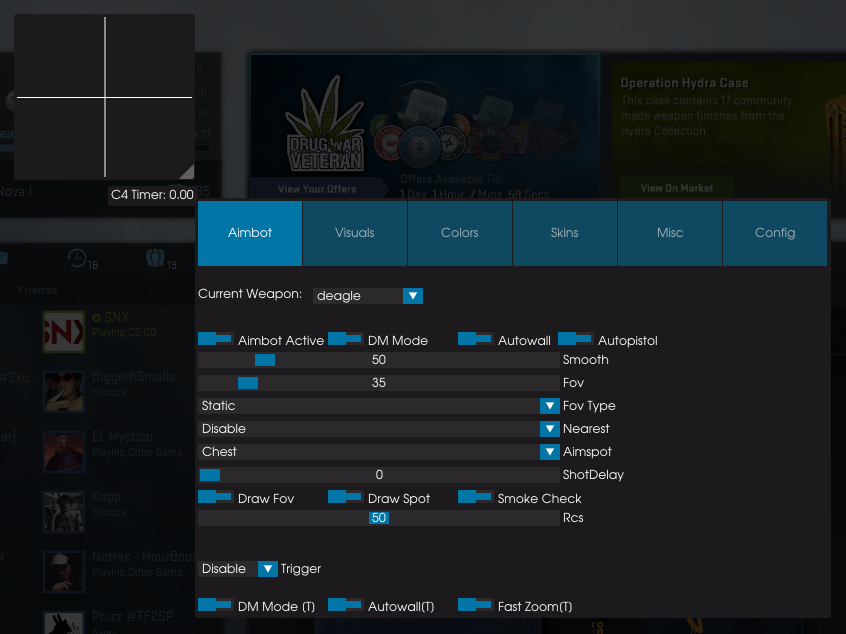
Task: Click Operation Hydra Case title
Action: [684, 83]
